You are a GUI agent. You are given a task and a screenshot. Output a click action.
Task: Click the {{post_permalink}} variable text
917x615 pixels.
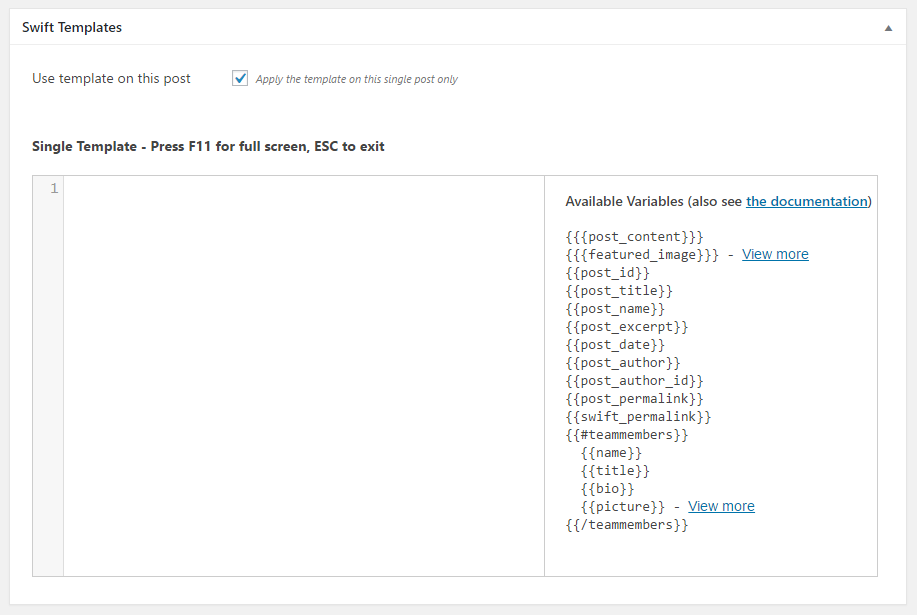coord(634,399)
